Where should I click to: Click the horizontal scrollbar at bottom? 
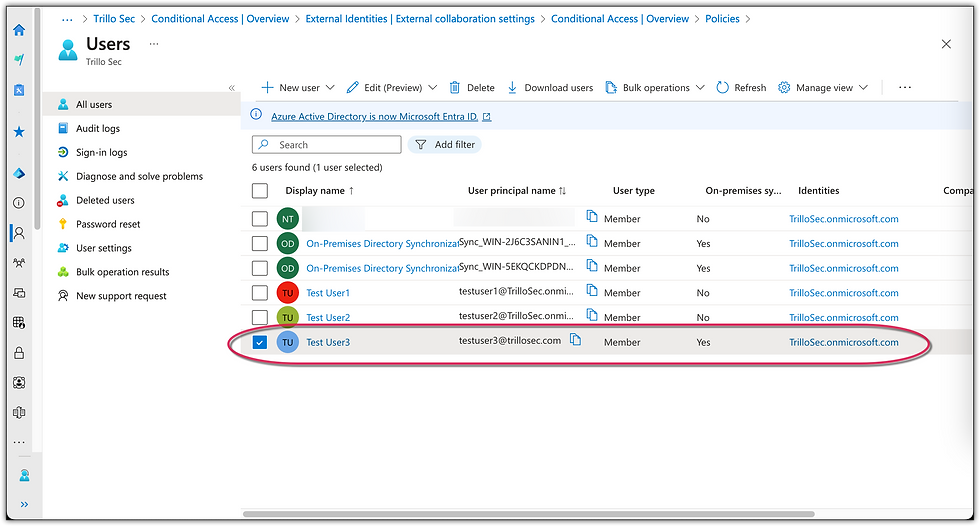(x=529, y=514)
